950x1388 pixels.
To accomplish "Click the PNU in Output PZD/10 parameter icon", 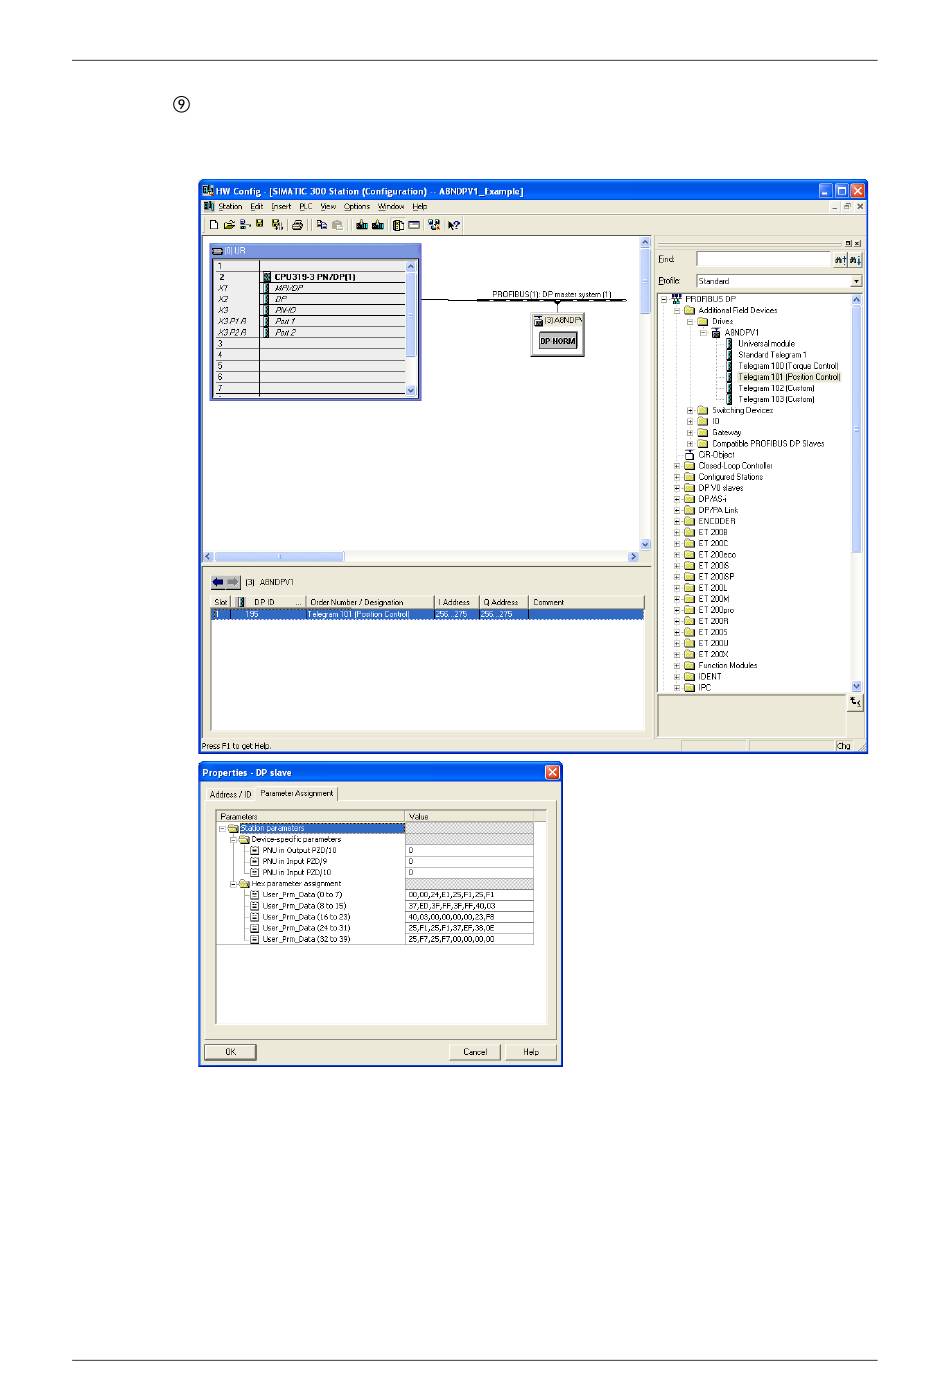I will [255, 850].
